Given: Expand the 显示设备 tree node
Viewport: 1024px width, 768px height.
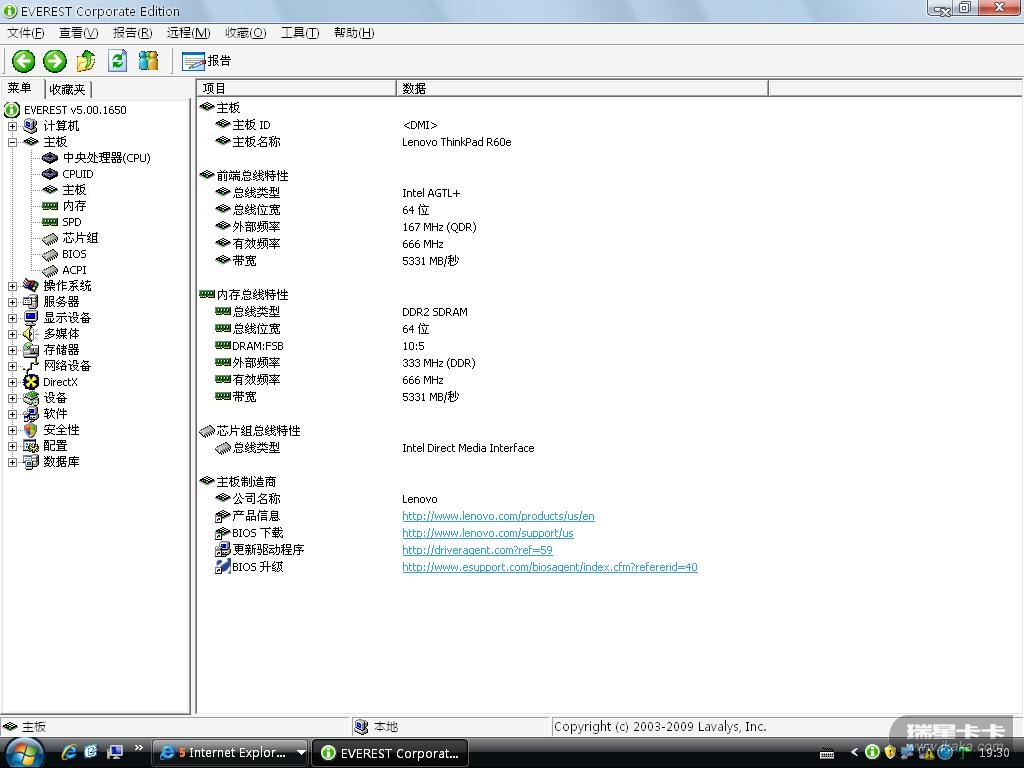Looking at the screenshot, I should coord(12,318).
